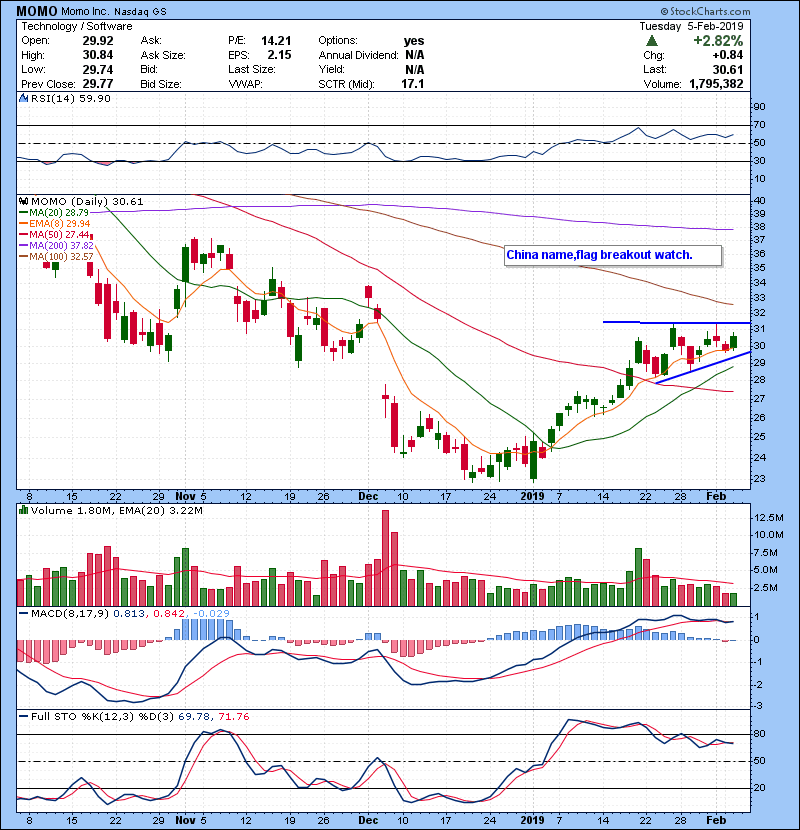
Task: Click the RSI(14) value 59.90
Action: click(x=96, y=98)
